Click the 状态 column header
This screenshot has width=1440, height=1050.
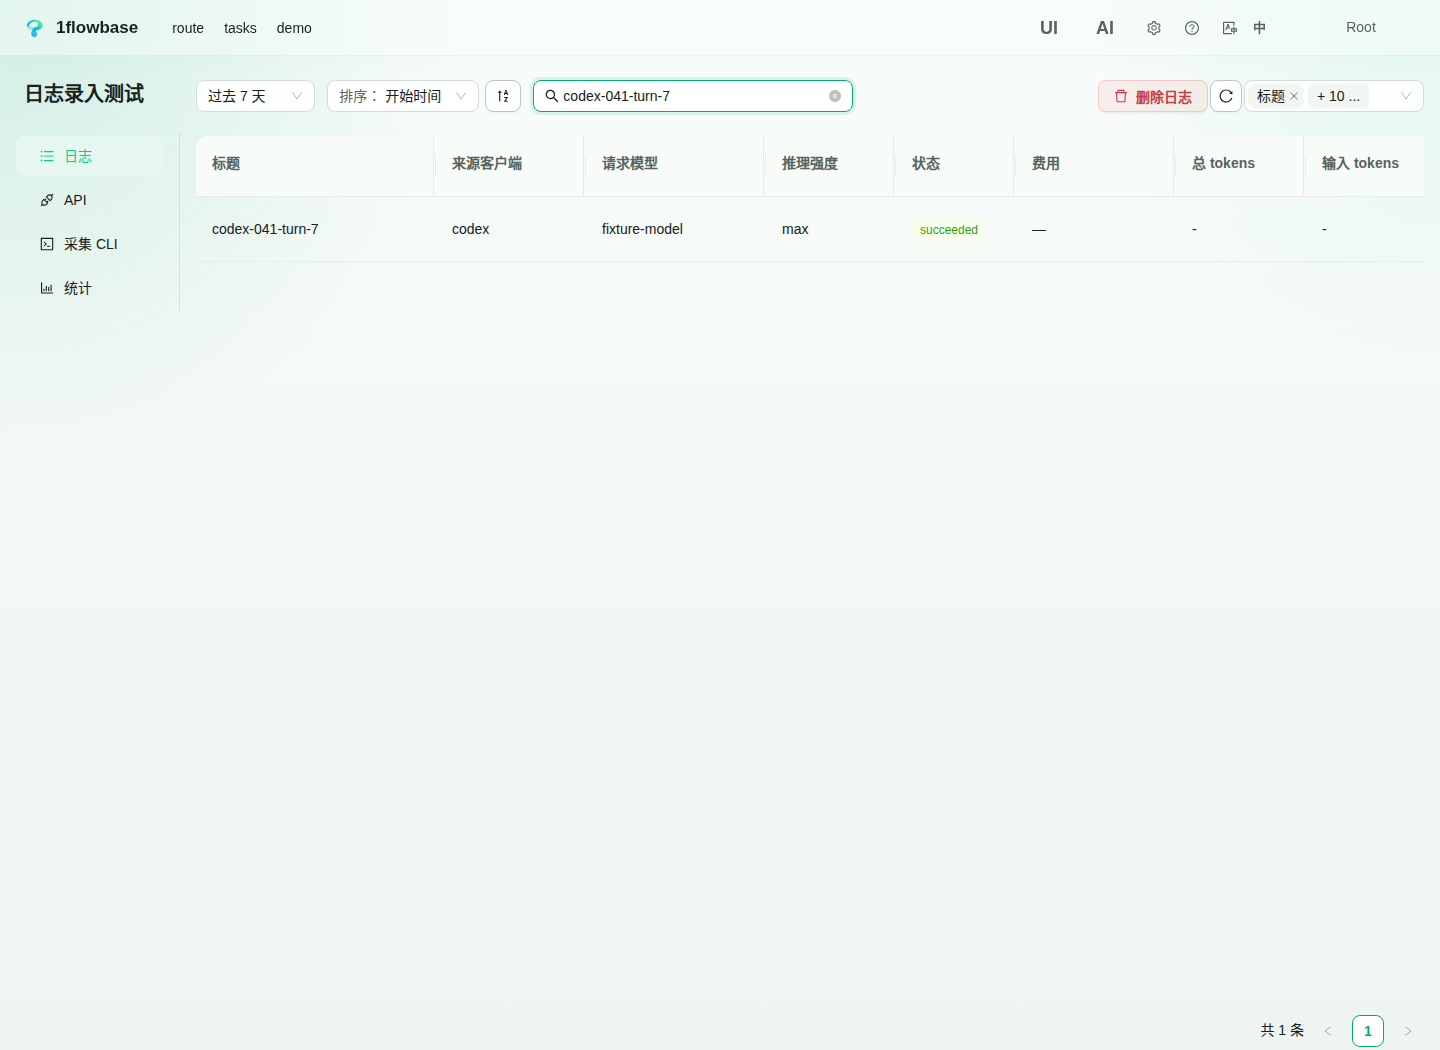pos(954,164)
